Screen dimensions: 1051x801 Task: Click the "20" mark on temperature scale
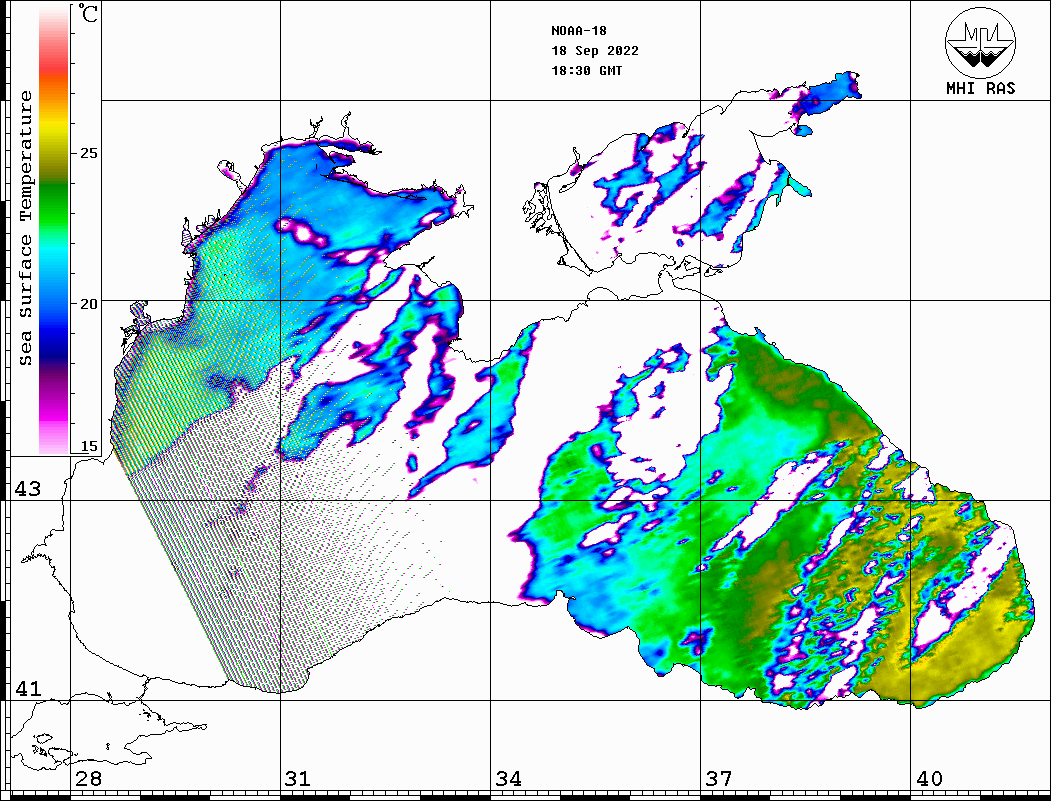click(88, 304)
